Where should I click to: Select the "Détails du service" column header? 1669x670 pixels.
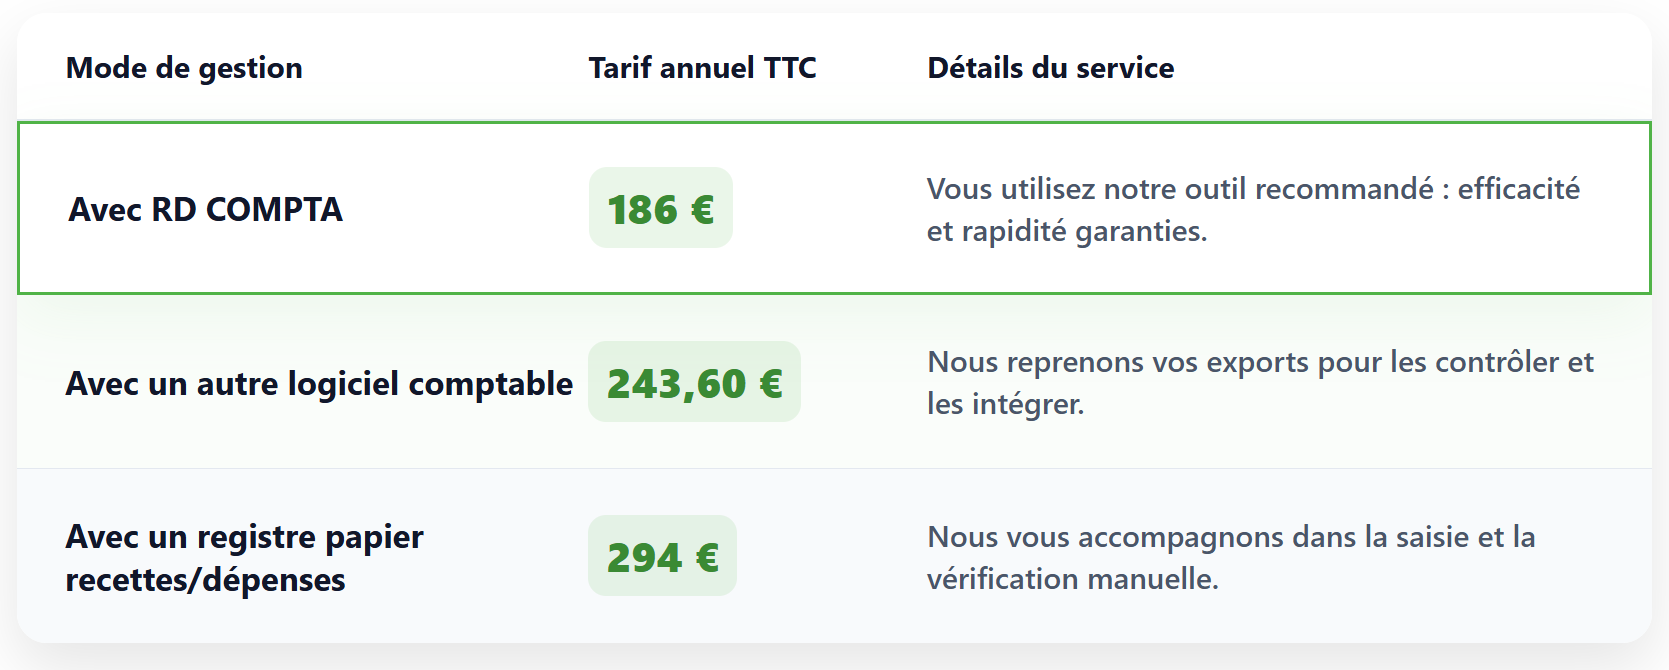pyautogui.click(x=1050, y=68)
